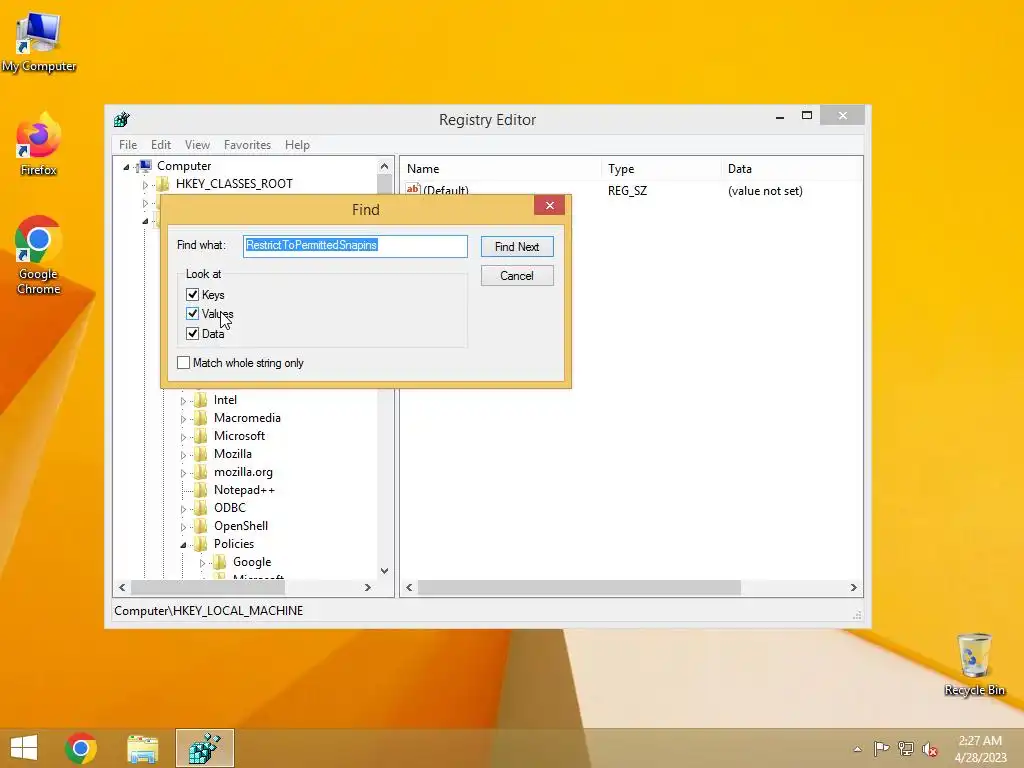Open the File menu
1024x768 pixels.
coord(128,145)
